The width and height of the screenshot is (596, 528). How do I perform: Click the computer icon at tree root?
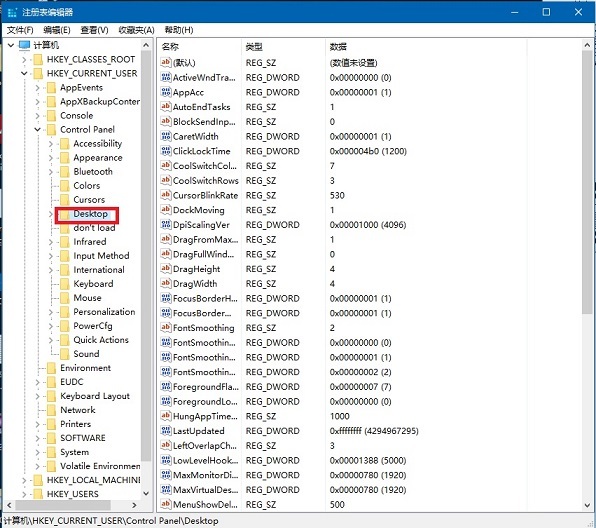[24, 45]
